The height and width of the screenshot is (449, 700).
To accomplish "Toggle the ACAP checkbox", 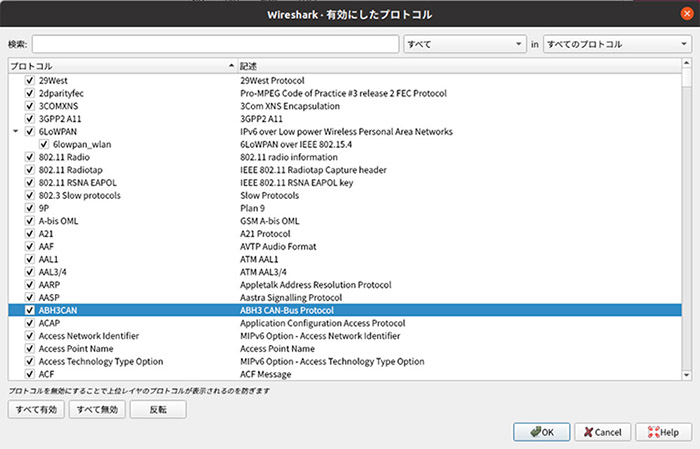I will point(29,323).
